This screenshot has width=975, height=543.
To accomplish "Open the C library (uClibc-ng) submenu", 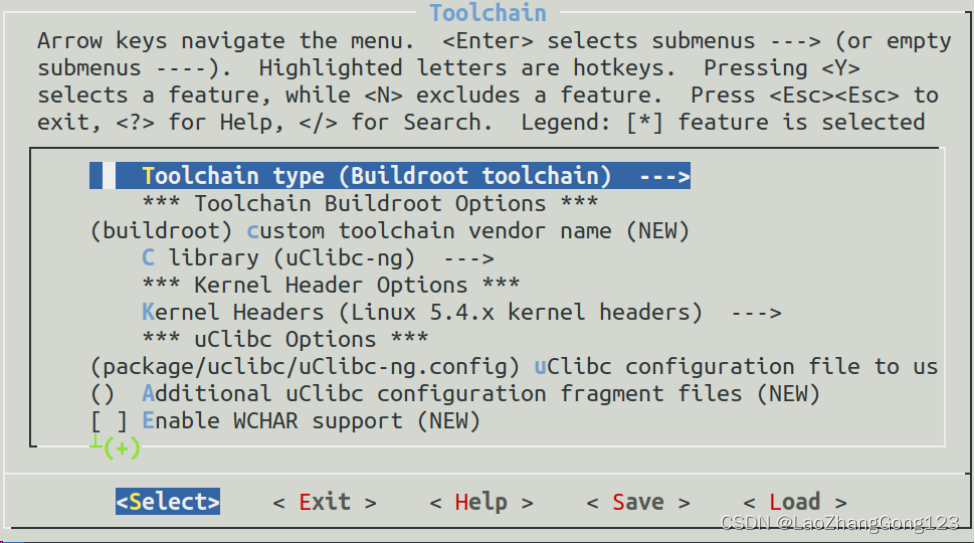I will (x=318, y=258).
